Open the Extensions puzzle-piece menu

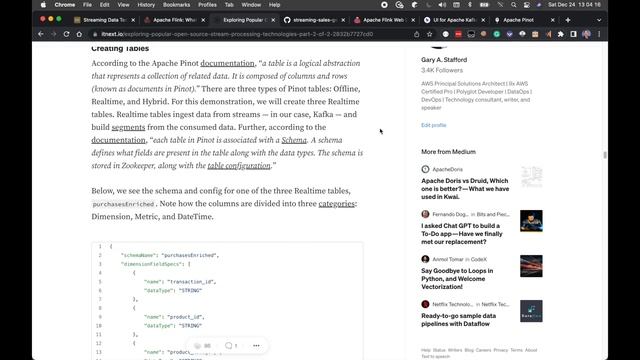point(561,34)
